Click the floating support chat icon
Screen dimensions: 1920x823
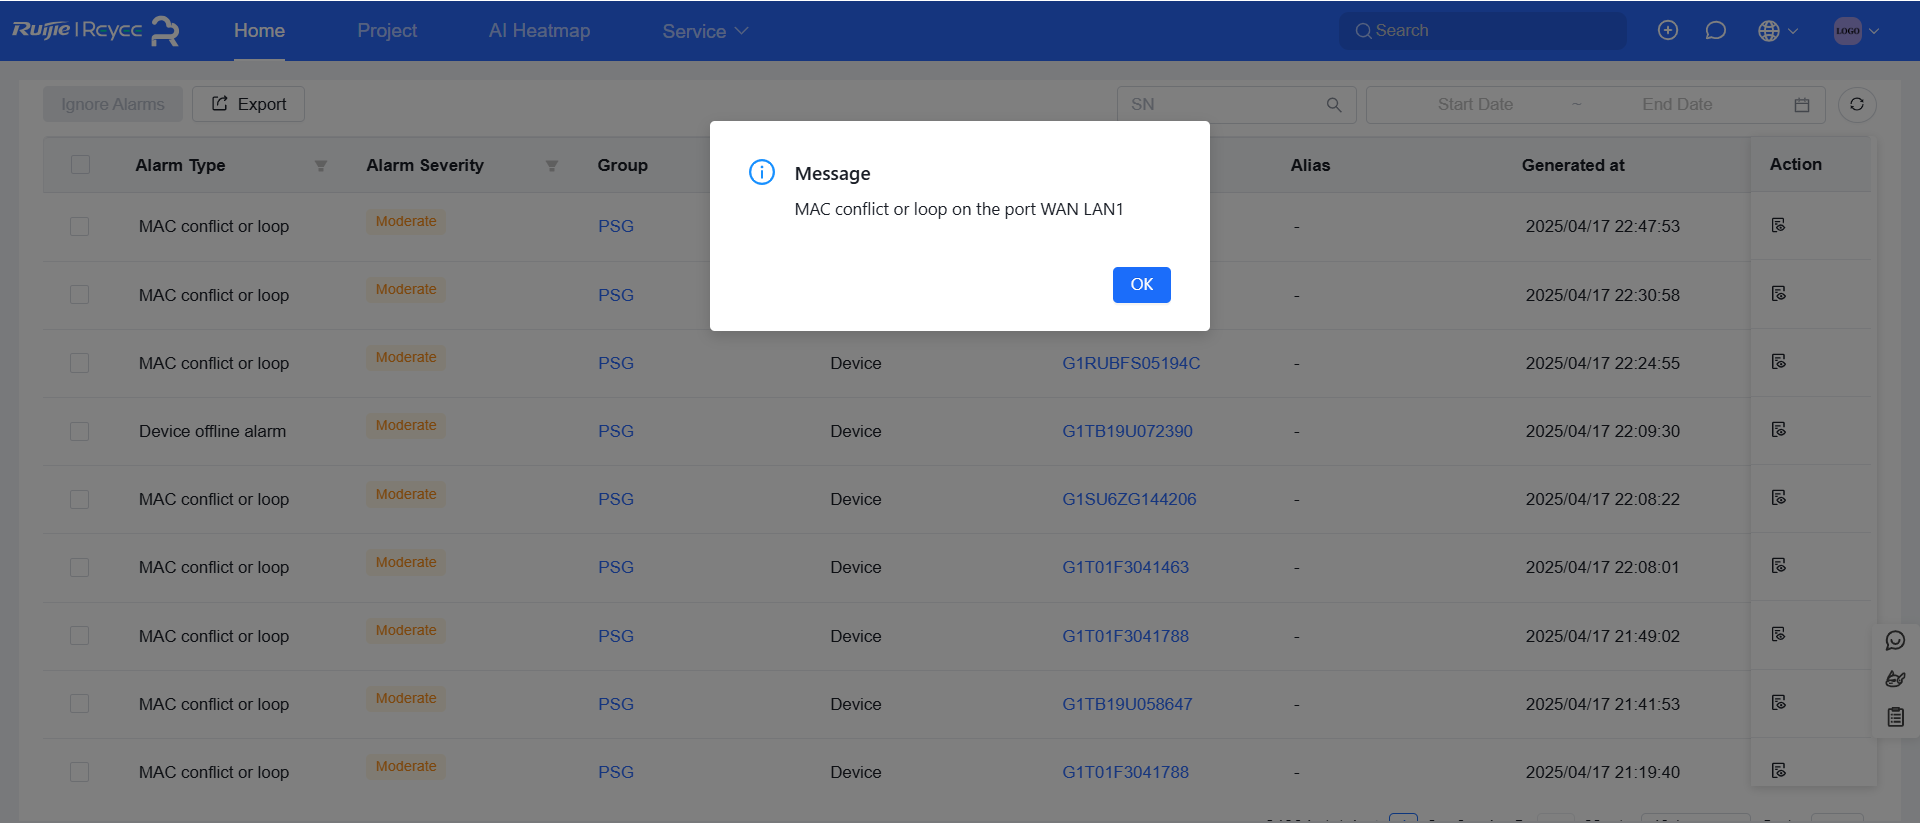(1895, 641)
